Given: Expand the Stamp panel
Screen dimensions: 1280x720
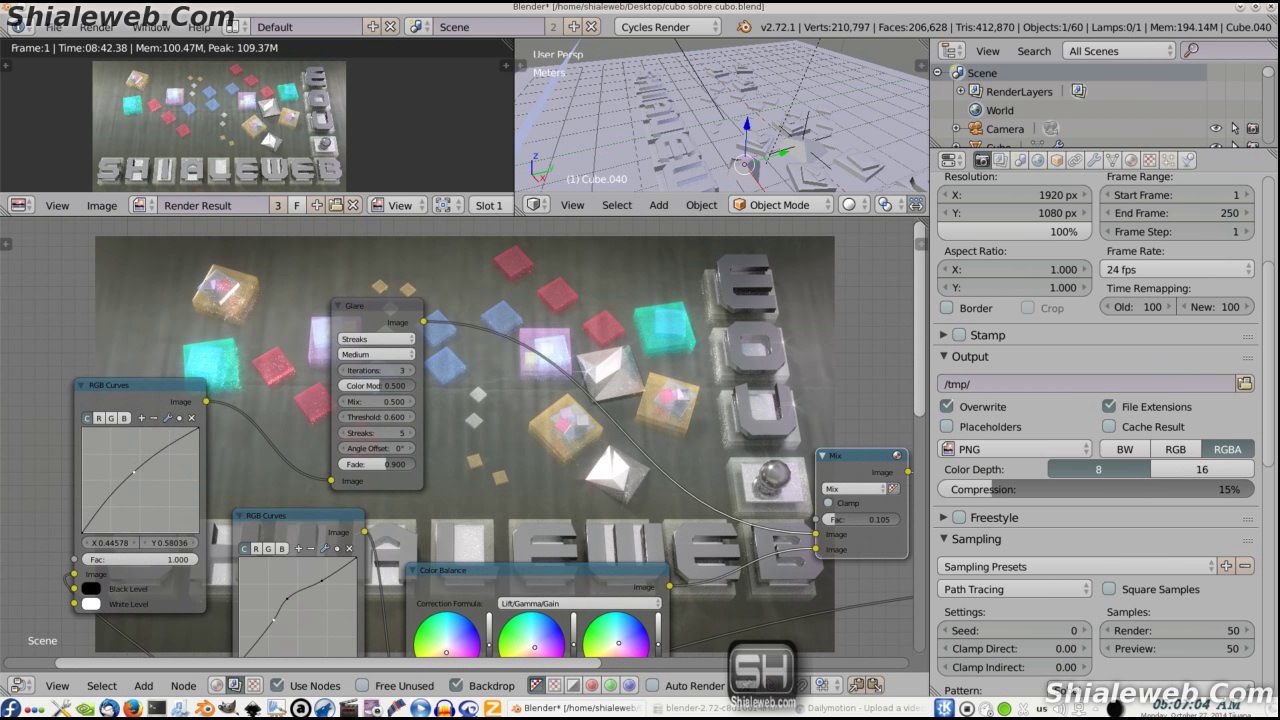Looking at the screenshot, I should pos(944,335).
